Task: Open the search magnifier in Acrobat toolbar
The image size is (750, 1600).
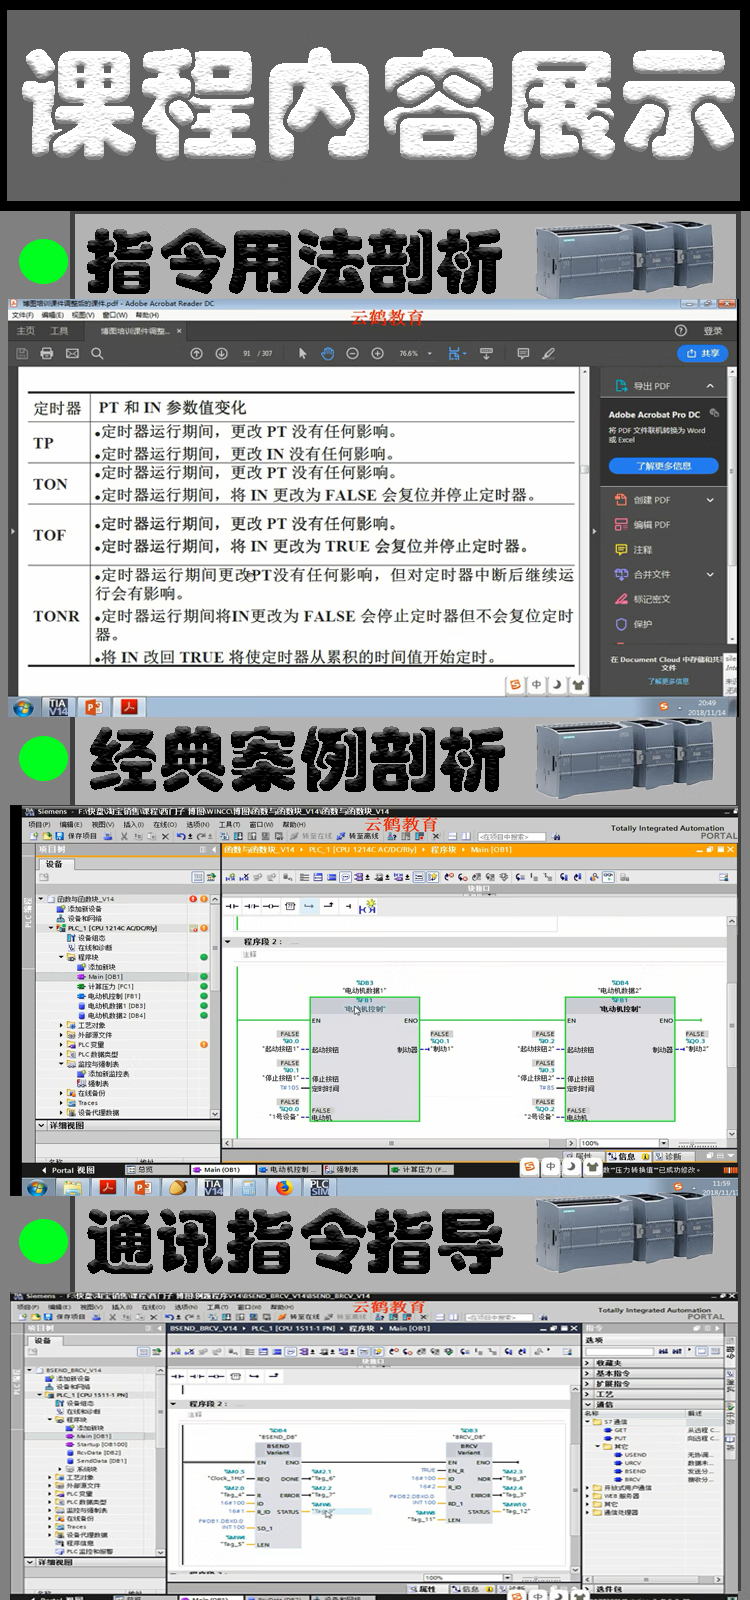Action: [x=97, y=353]
